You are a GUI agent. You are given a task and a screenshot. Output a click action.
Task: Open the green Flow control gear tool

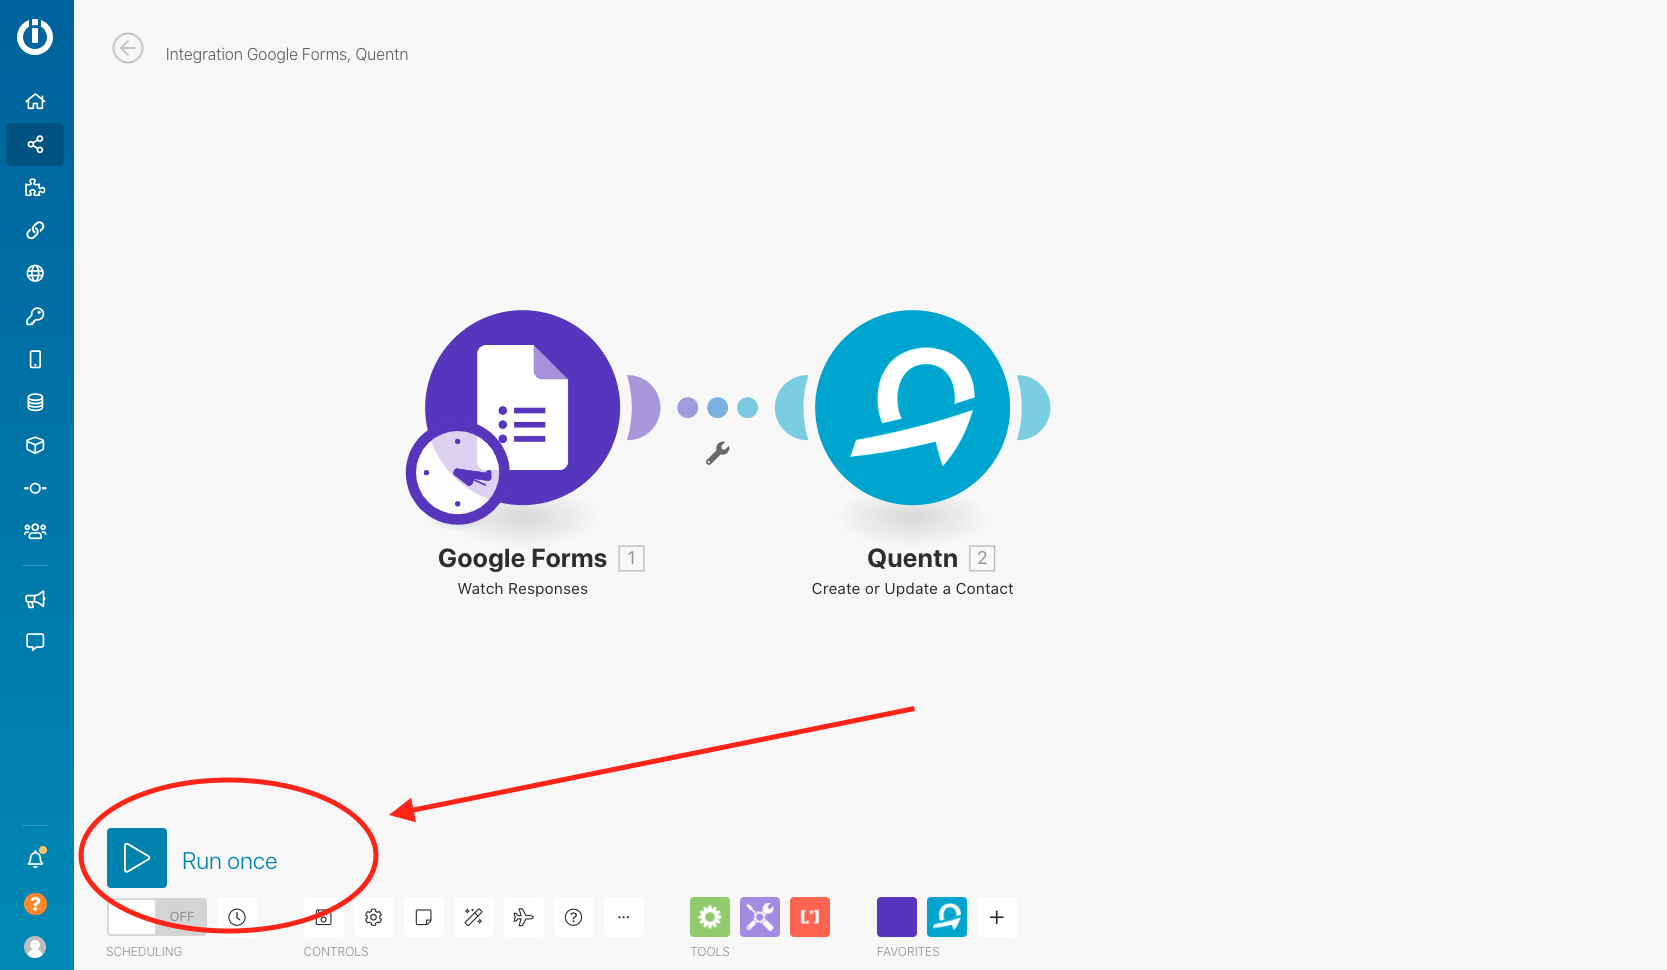(x=710, y=917)
